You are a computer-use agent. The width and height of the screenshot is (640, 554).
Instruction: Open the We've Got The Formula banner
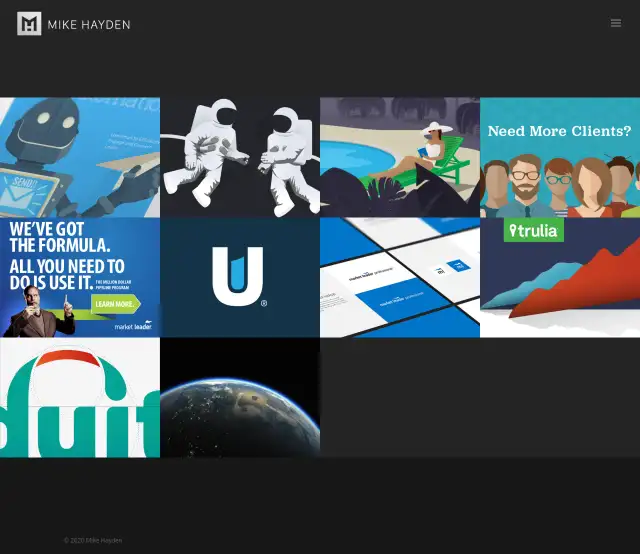[80, 277]
